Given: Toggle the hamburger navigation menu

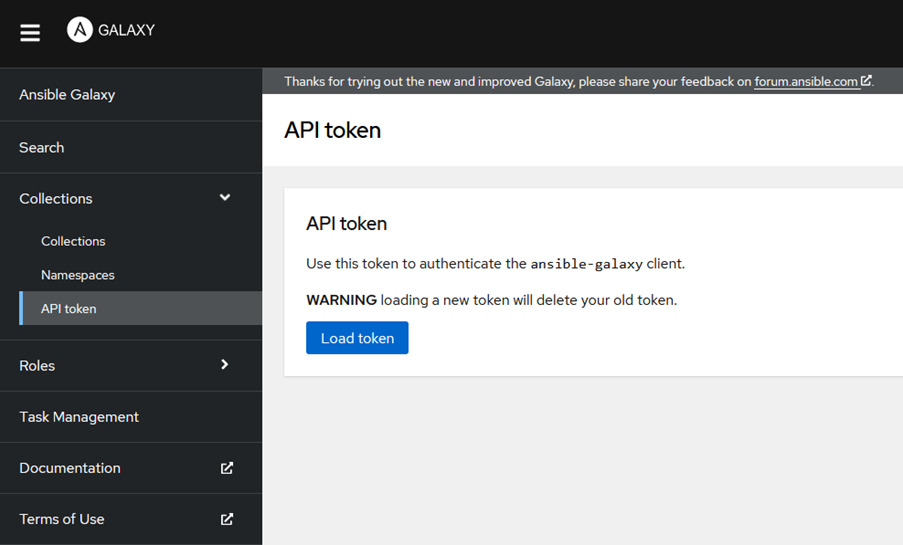Looking at the screenshot, I should [x=30, y=32].
